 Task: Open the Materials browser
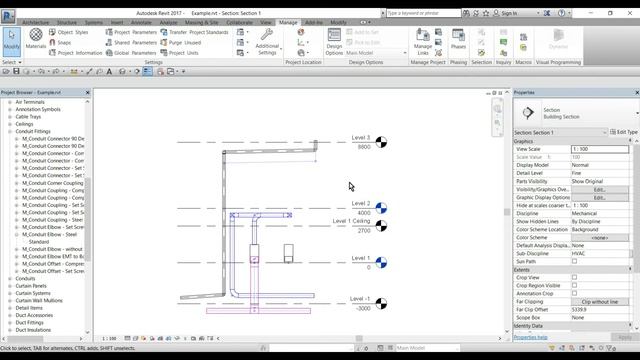[x=36, y=39]
